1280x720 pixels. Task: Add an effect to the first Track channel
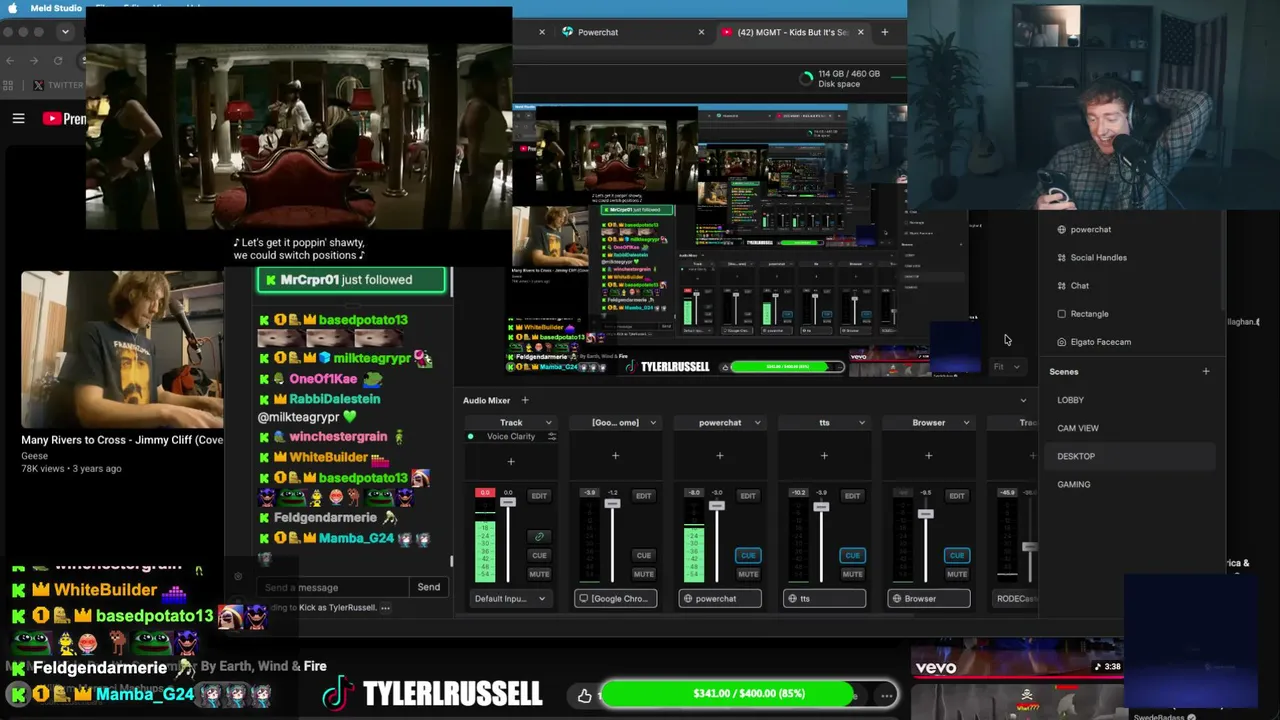click(x=511, y=461)
